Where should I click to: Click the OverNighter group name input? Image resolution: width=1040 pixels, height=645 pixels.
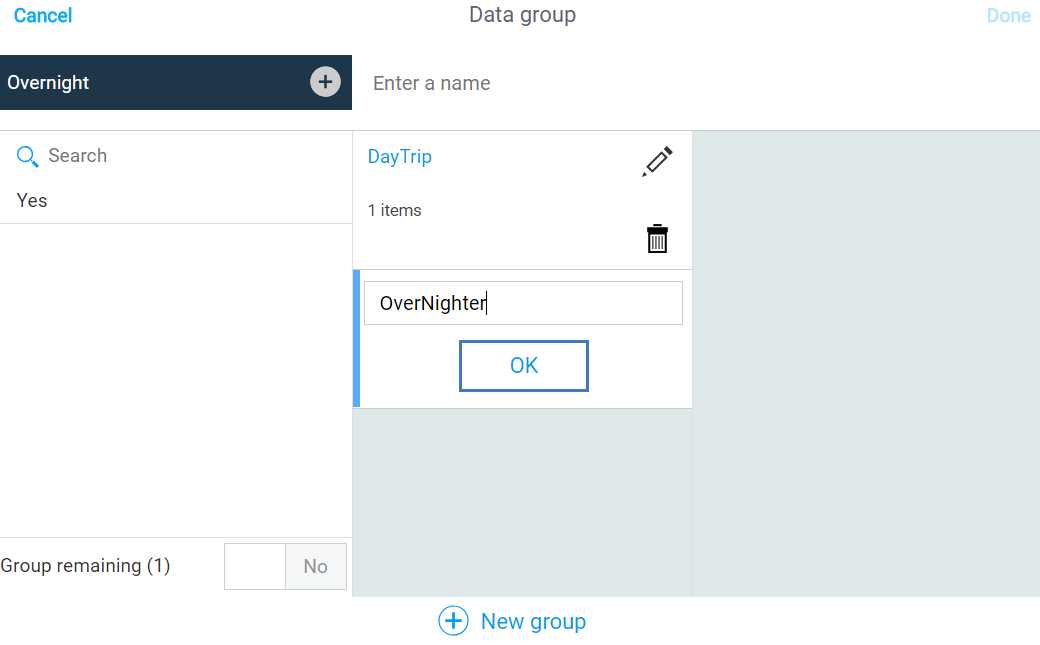point(523,303)
